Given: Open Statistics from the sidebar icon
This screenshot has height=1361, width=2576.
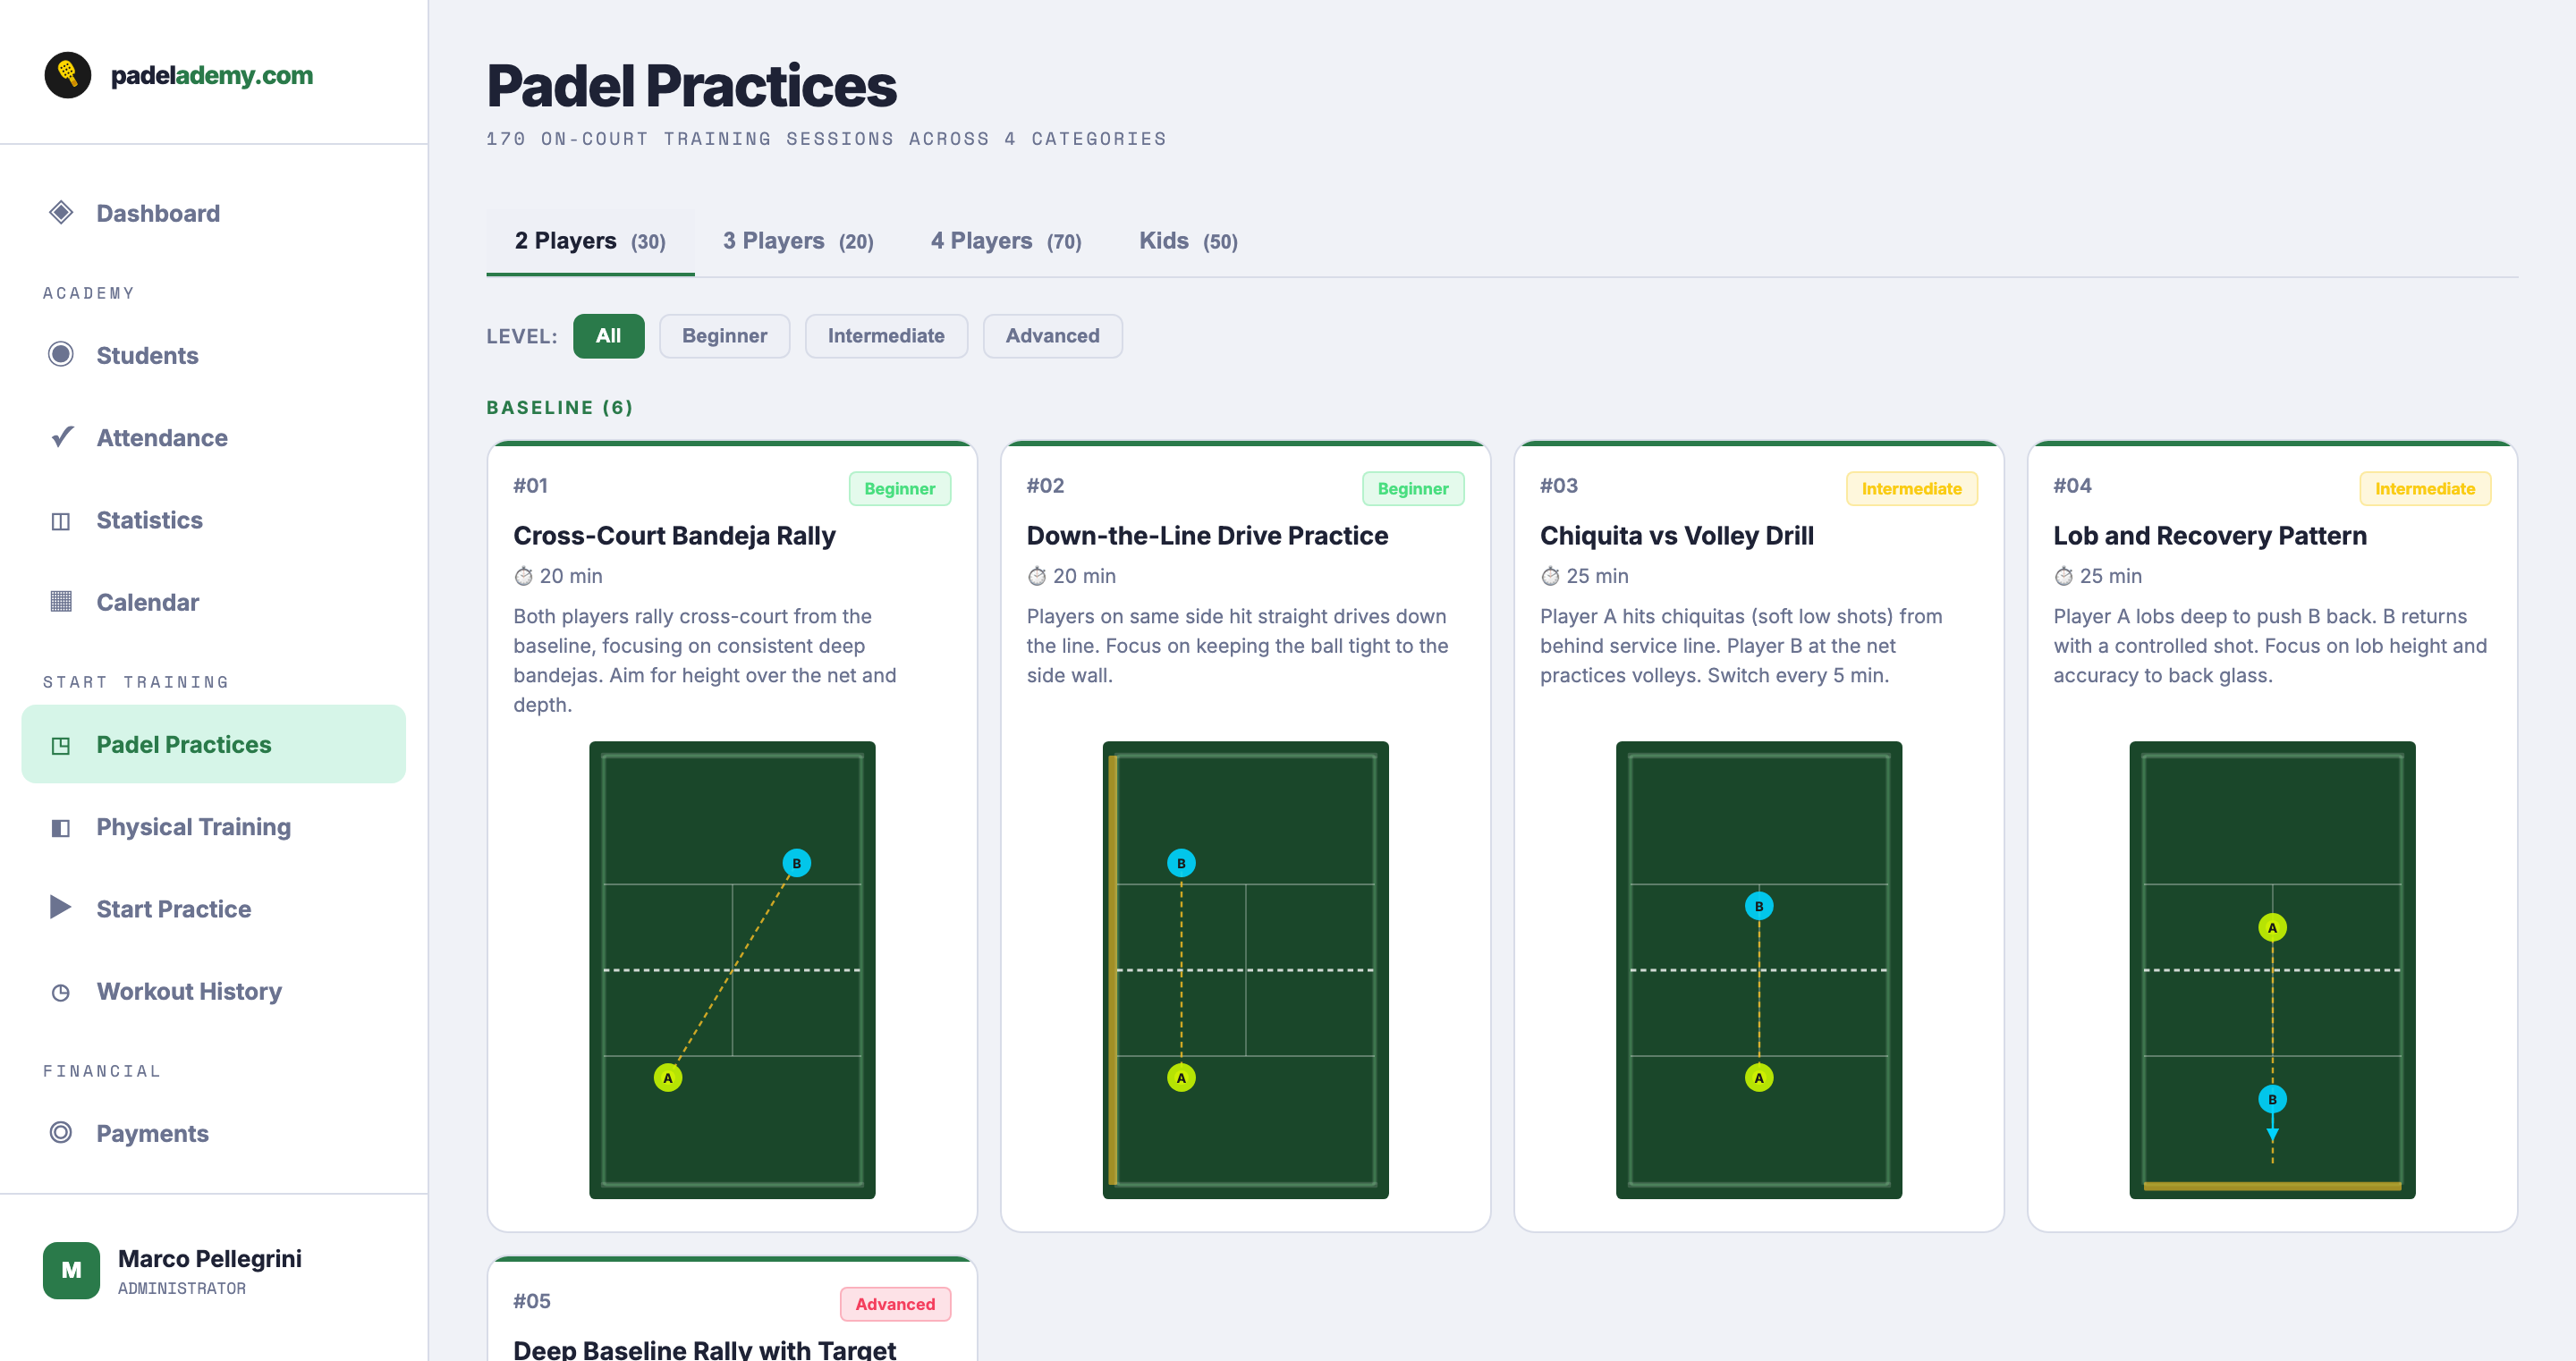Looking at the screenshot, I should 62,519.
